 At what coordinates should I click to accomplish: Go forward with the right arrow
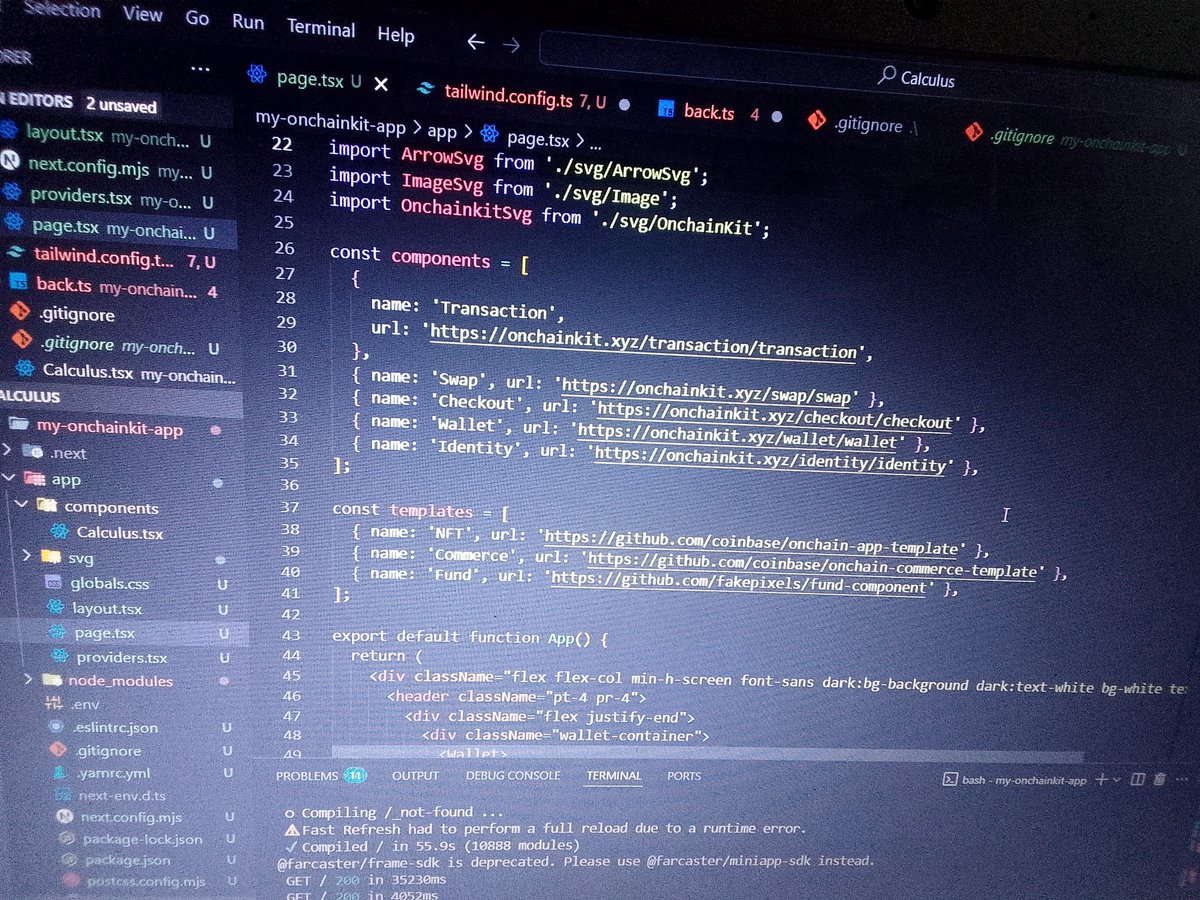point(511,44)
